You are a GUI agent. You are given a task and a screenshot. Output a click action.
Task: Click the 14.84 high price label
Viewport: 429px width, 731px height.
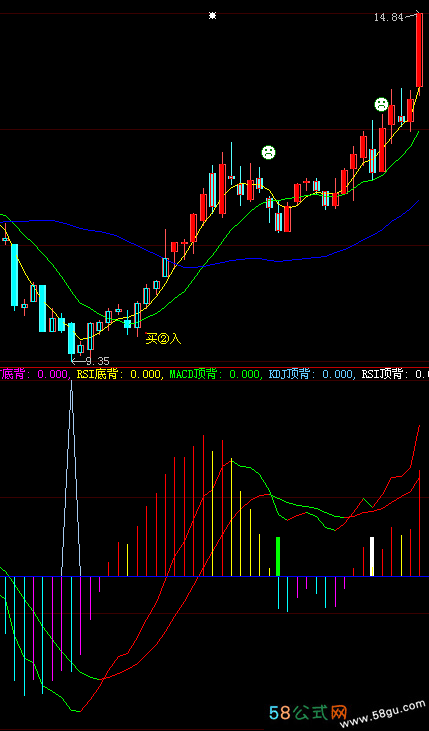pyautogui.click(x=388, y=18)
